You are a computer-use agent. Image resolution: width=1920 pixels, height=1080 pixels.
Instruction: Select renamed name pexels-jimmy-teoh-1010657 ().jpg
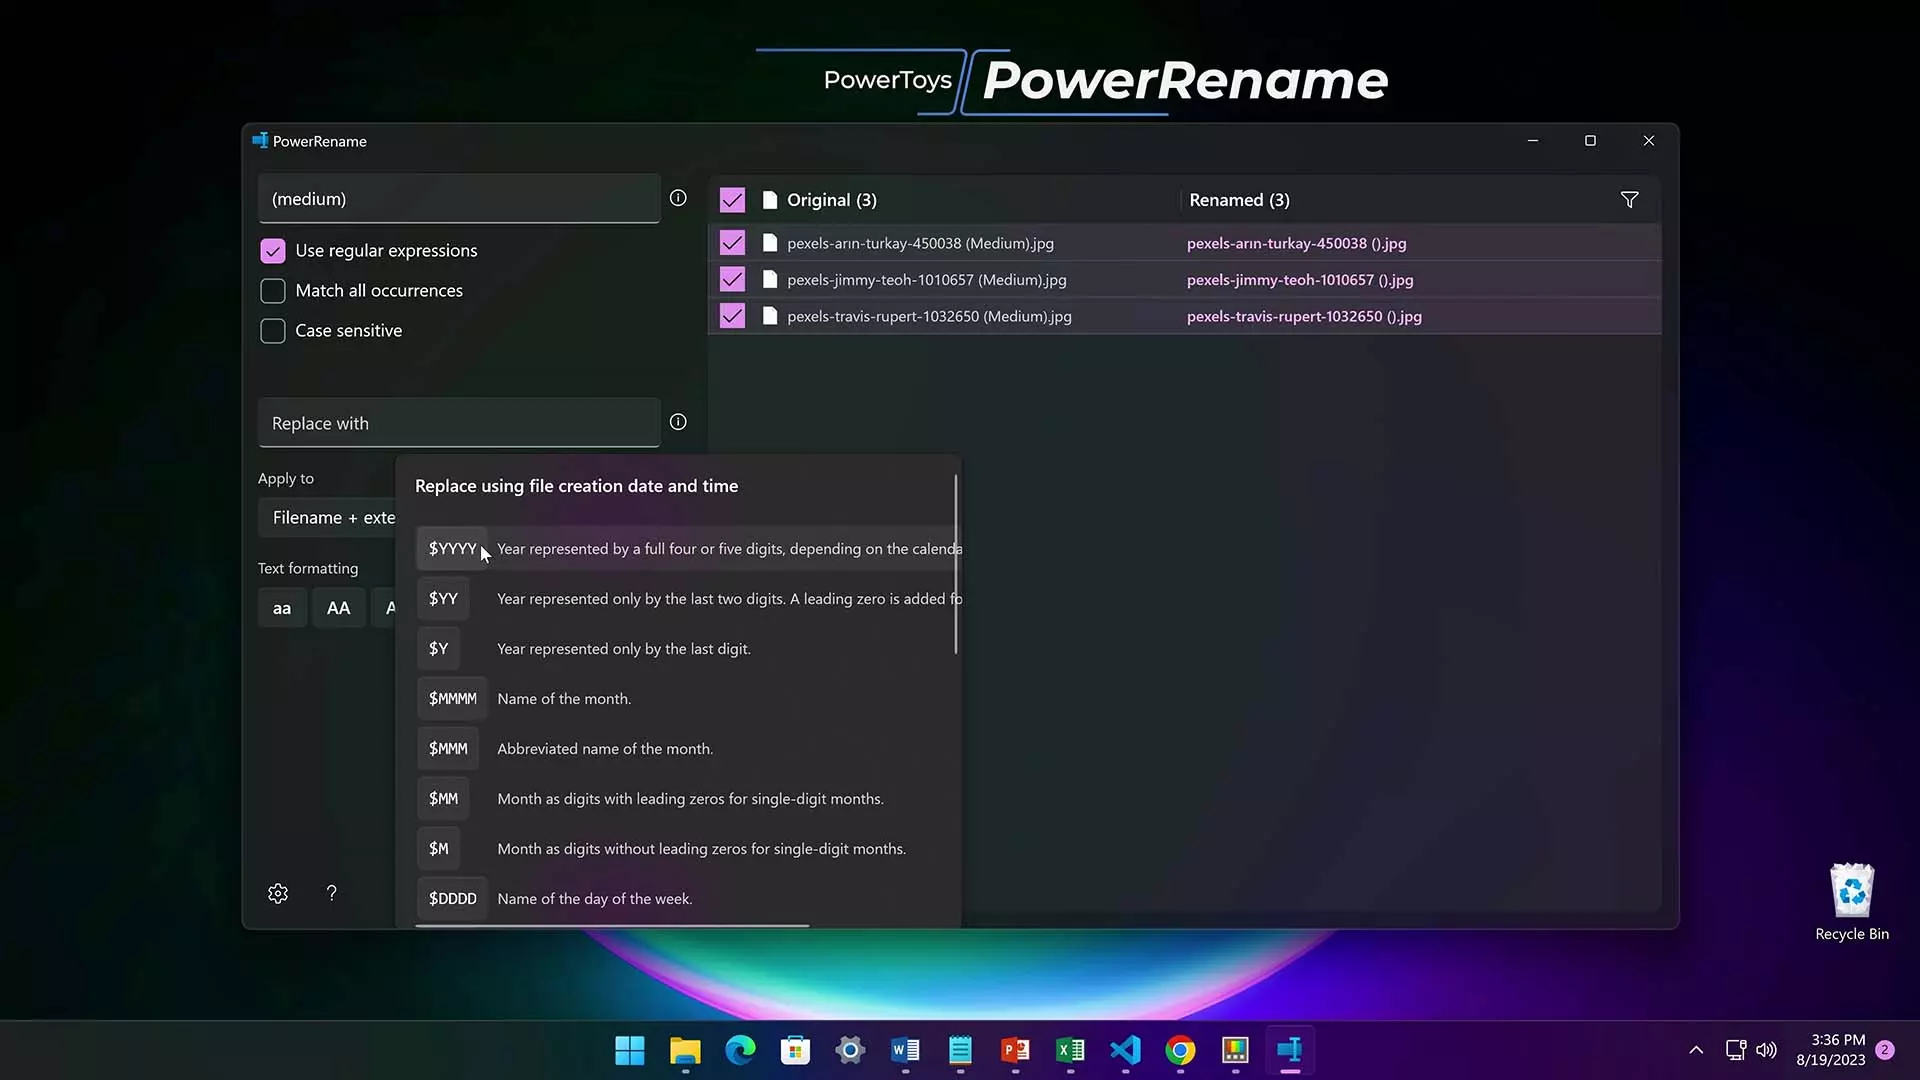pyautogui.click(x=1300, y=280)
